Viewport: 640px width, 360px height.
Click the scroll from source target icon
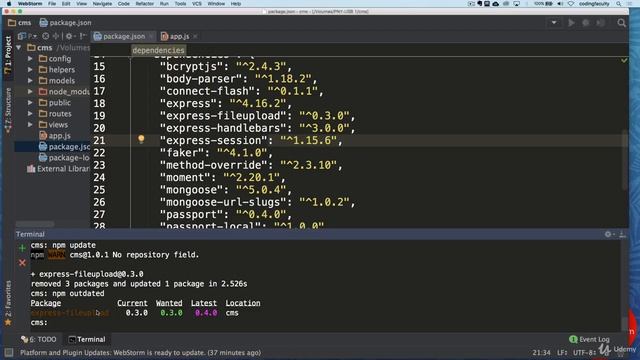pos(46,36)
